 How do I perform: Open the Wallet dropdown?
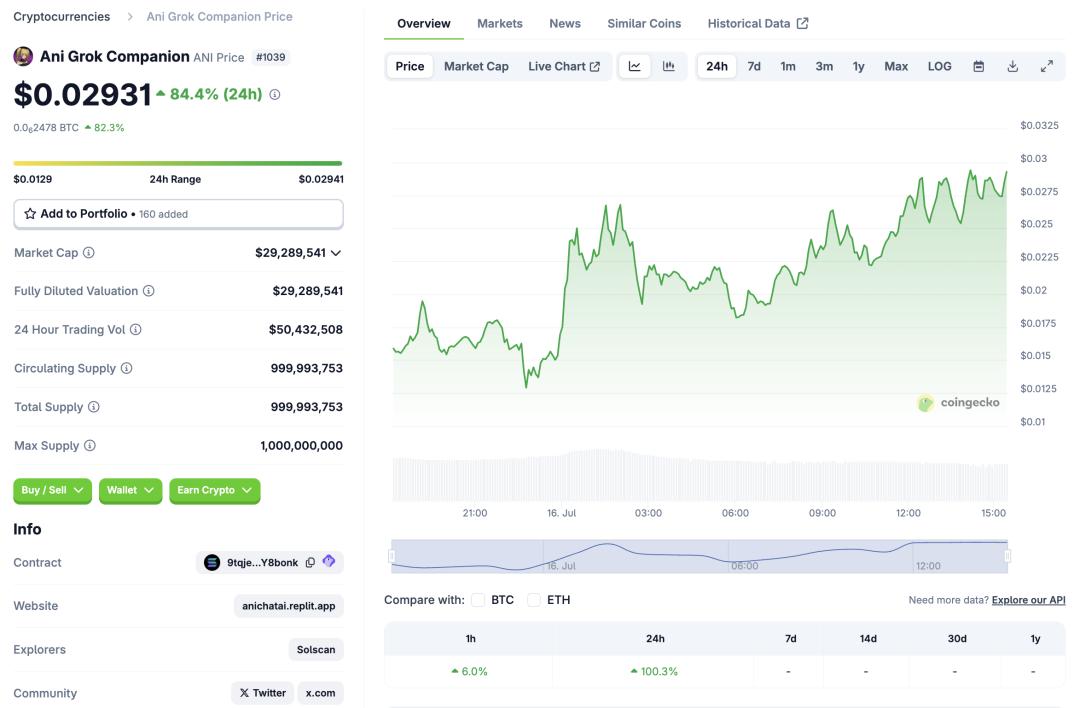[130, 490]
